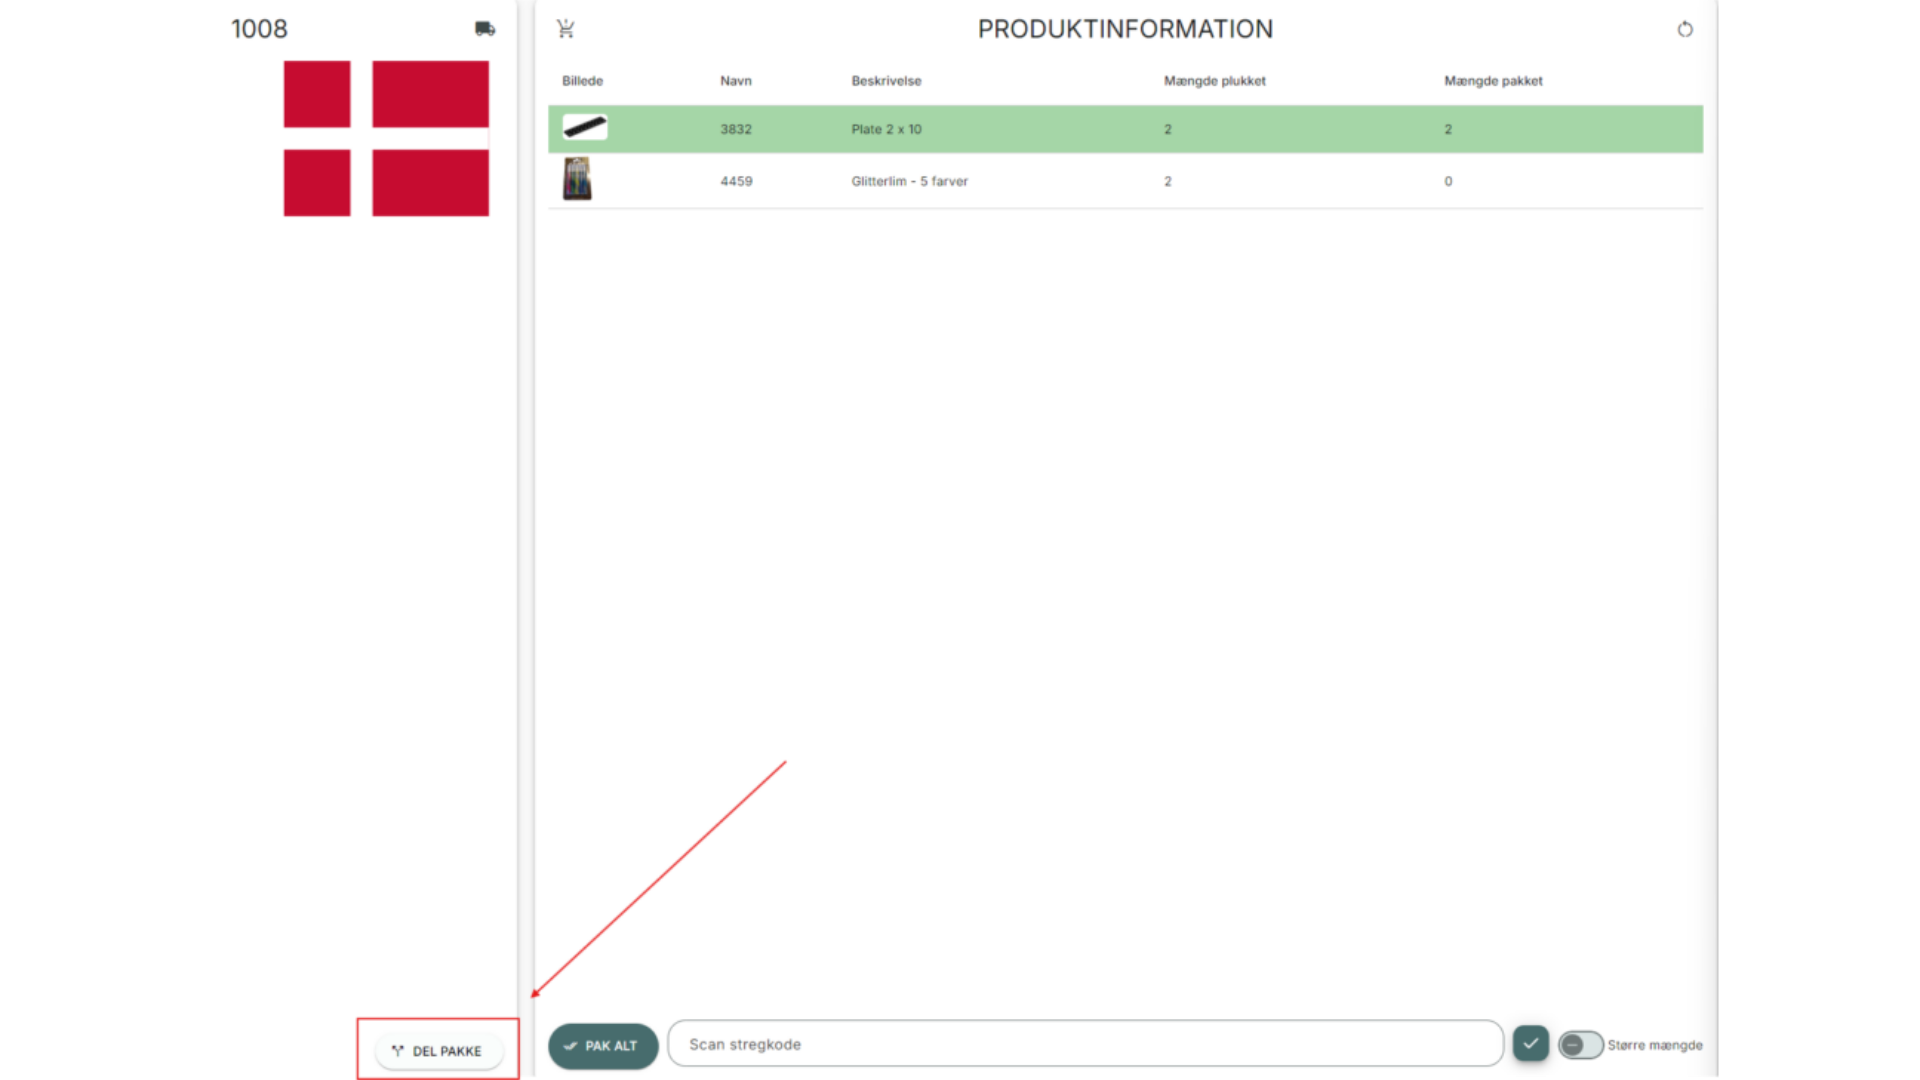Sort by the Navn column header
Screen dimensions: 1920x1080
[x=735, y=81]
